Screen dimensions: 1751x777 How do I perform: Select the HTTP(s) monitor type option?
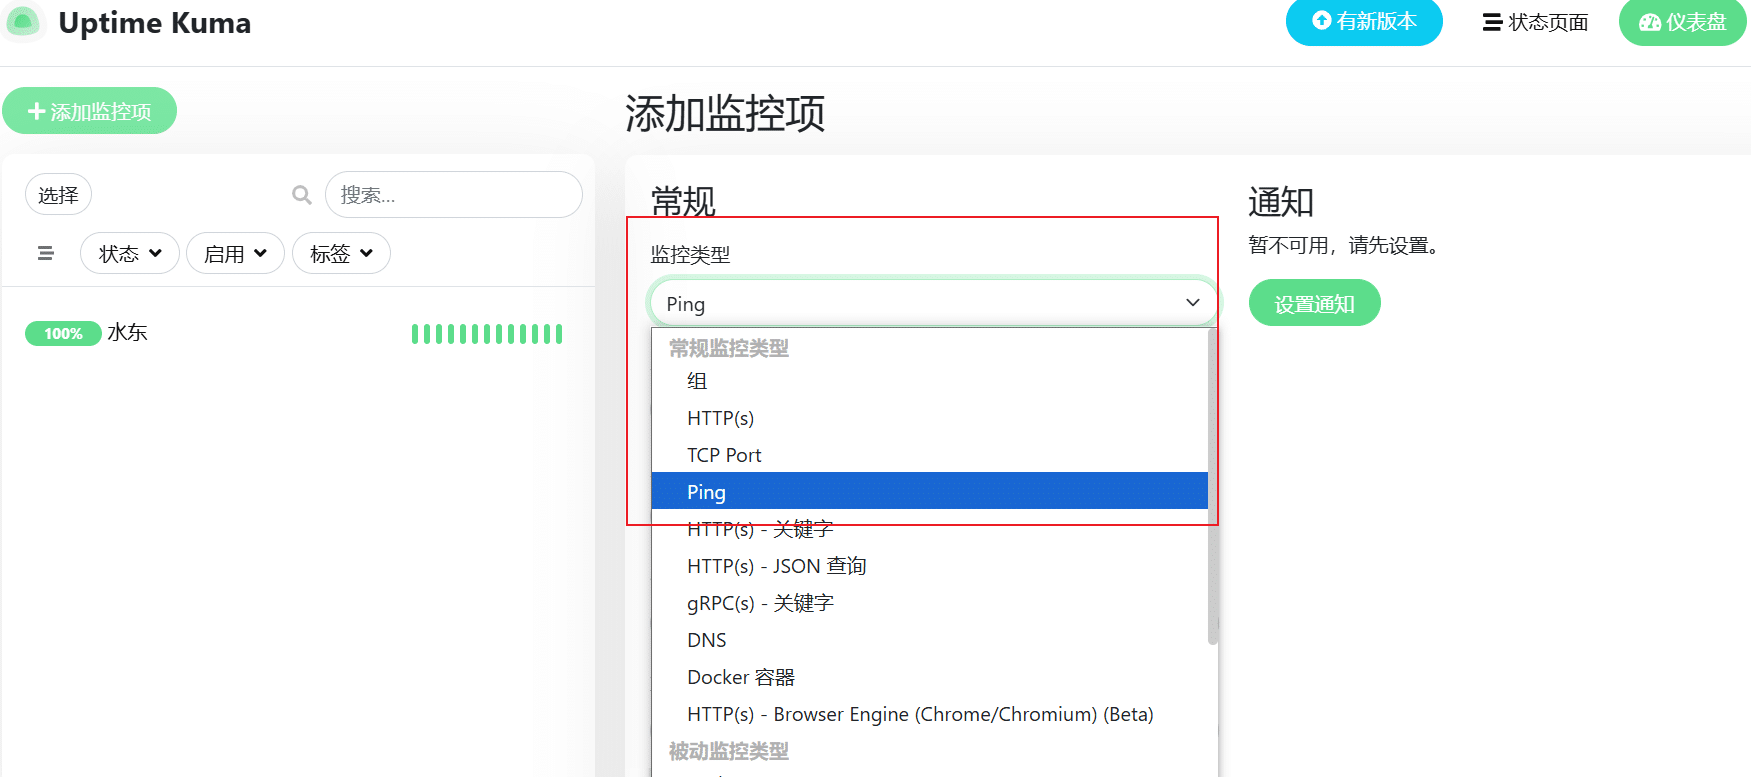pyautogui.click(x=929, y=418)
